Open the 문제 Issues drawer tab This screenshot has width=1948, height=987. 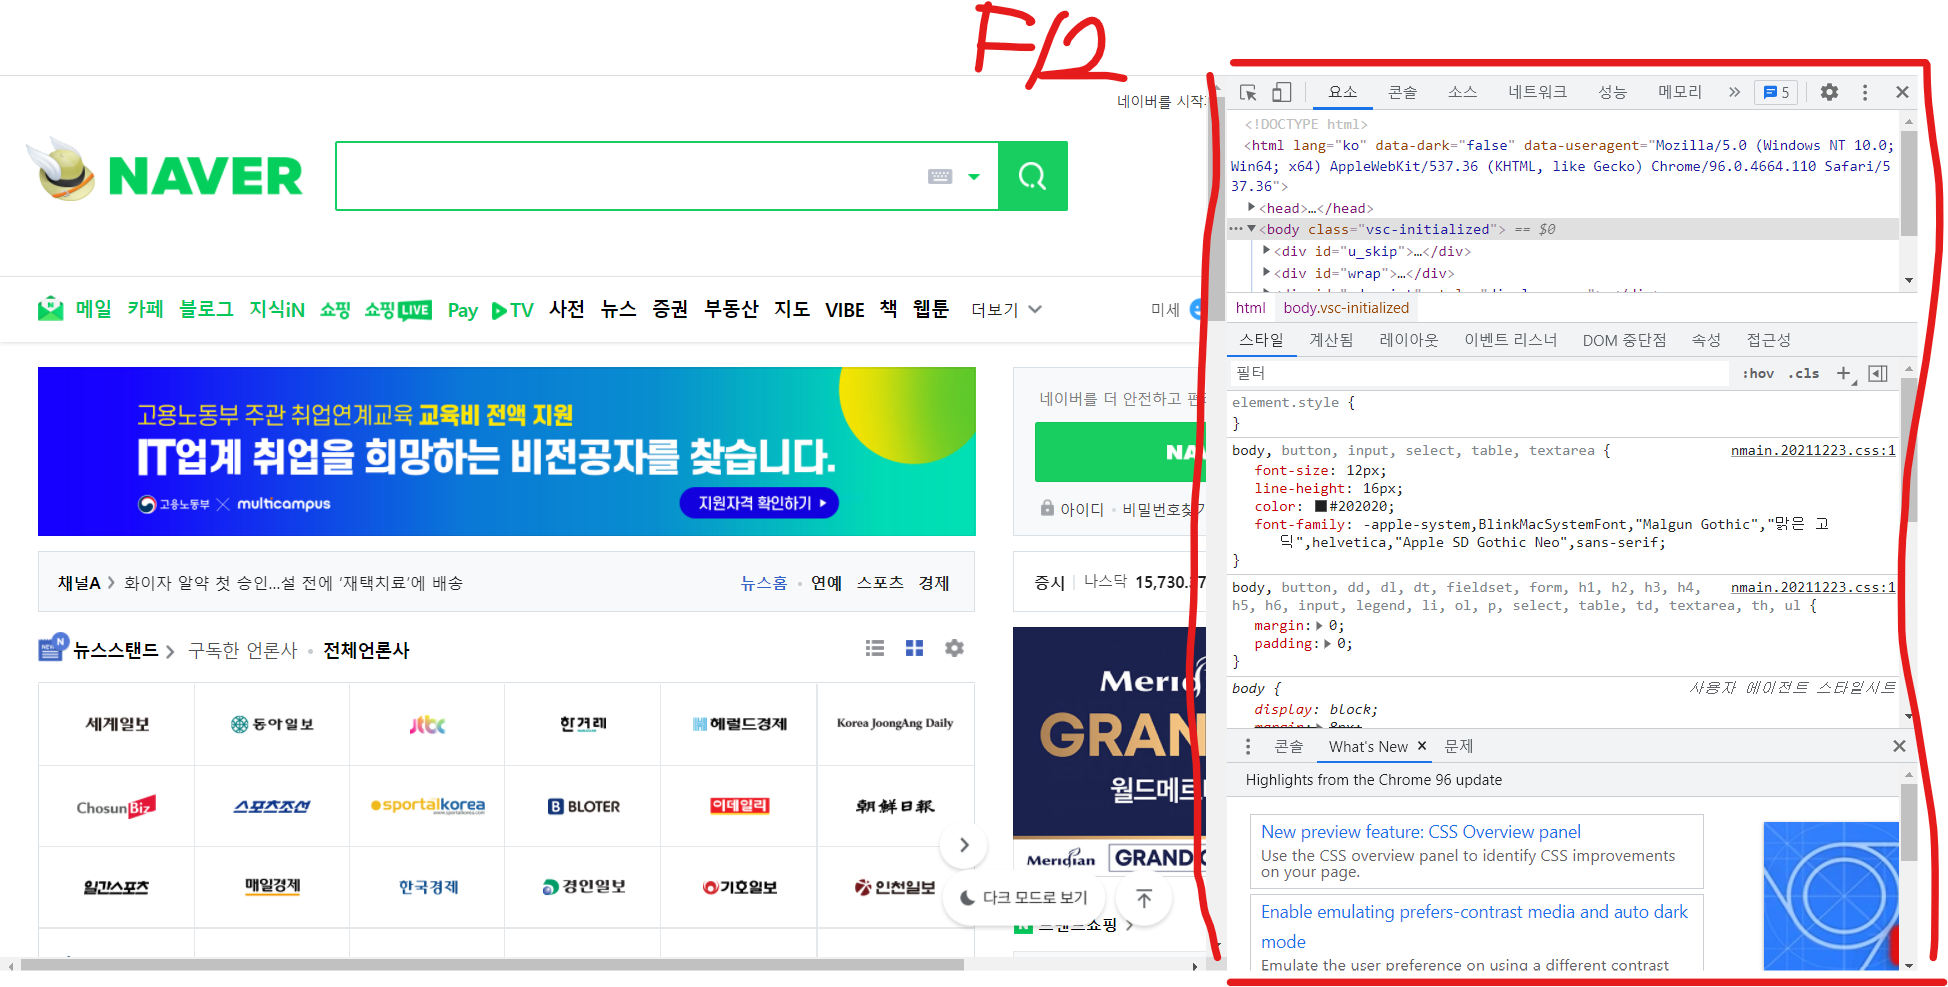[1458, 747]
